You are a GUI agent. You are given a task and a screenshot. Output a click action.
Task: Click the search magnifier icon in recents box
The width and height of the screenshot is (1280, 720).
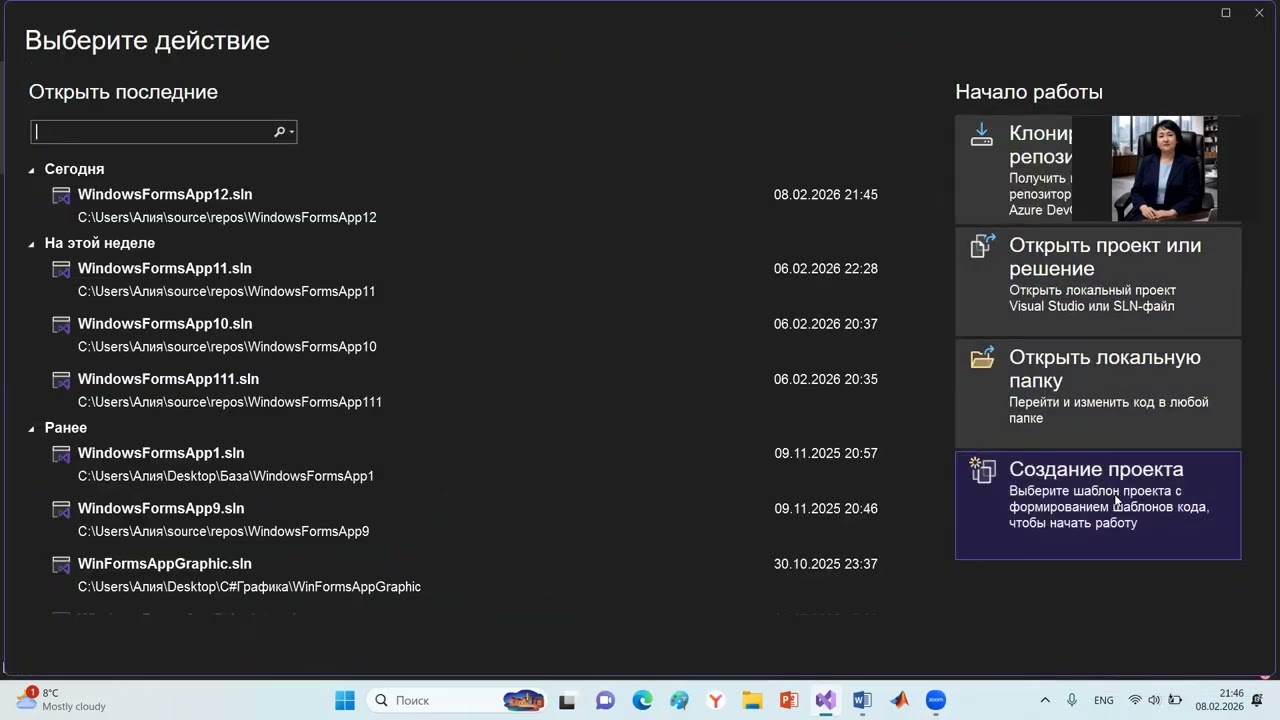point(279,132)
